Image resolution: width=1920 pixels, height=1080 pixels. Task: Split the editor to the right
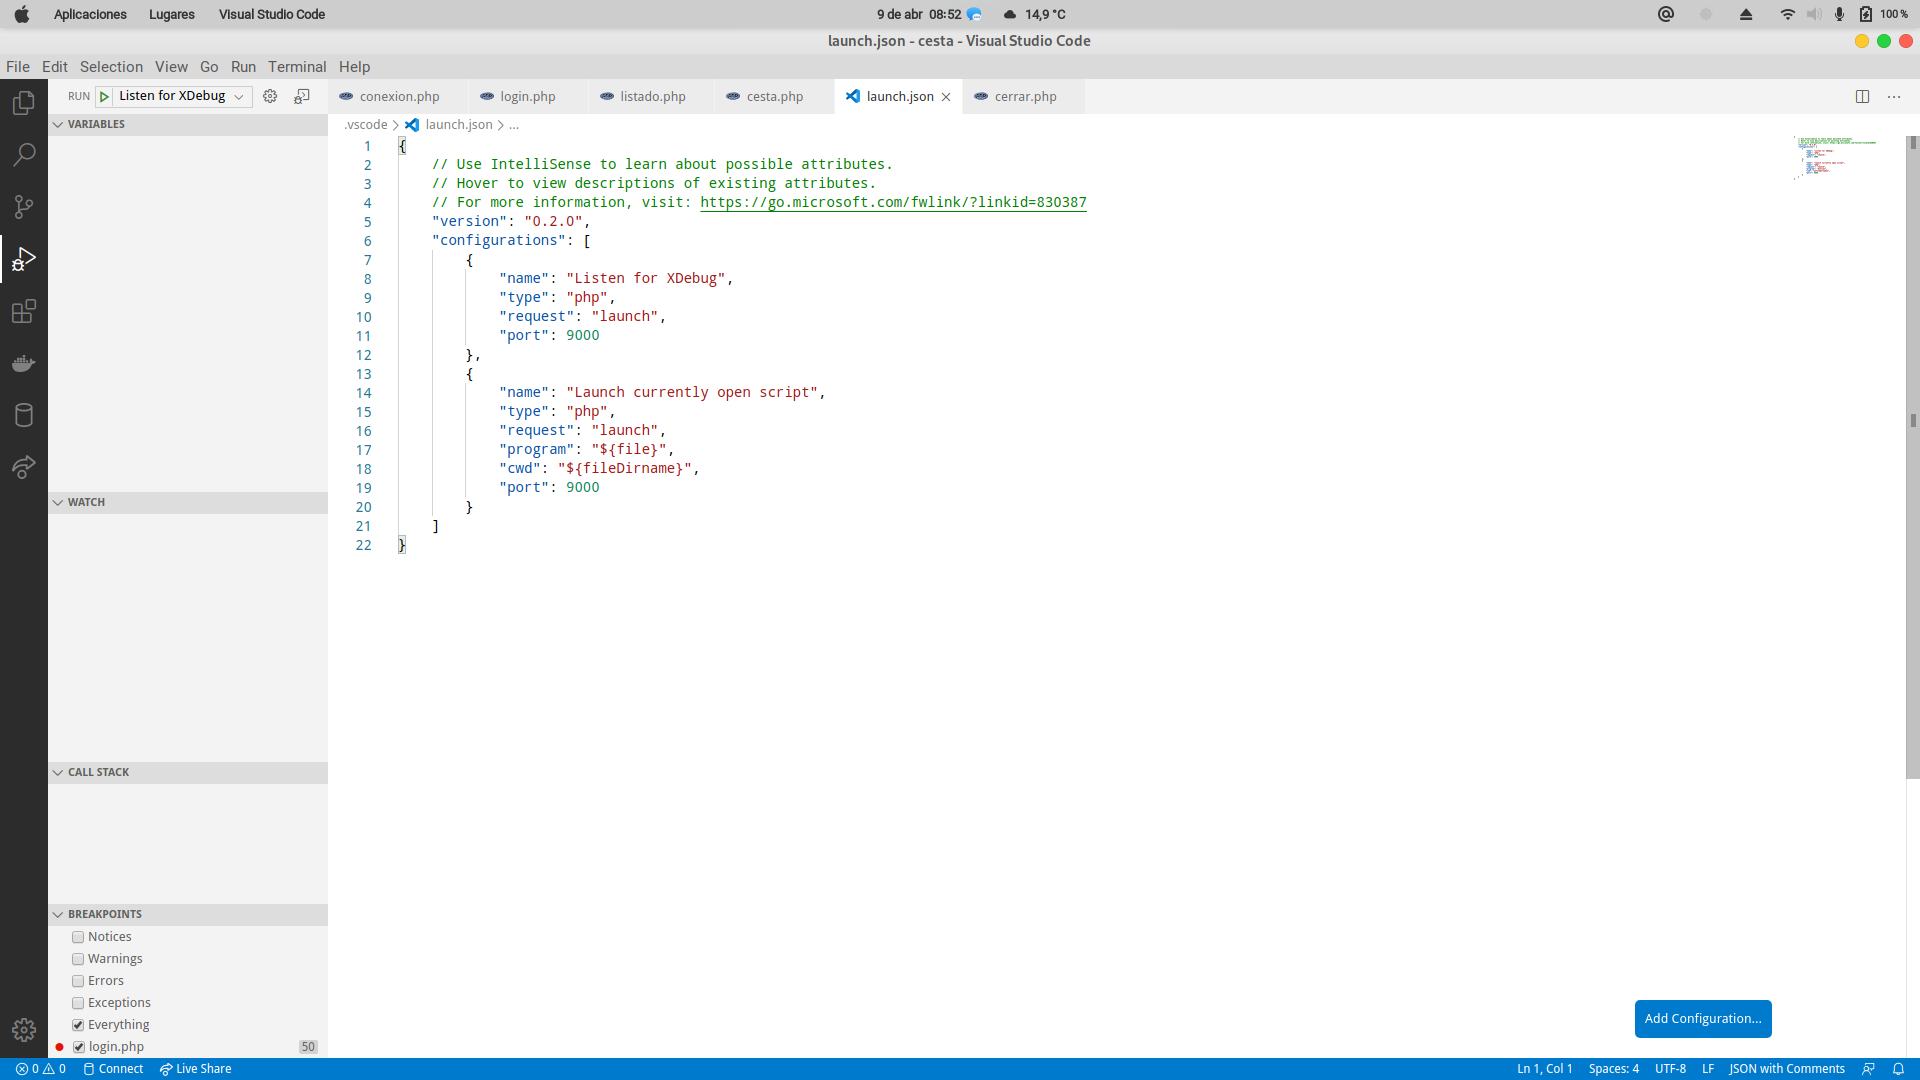point(1862,97)
